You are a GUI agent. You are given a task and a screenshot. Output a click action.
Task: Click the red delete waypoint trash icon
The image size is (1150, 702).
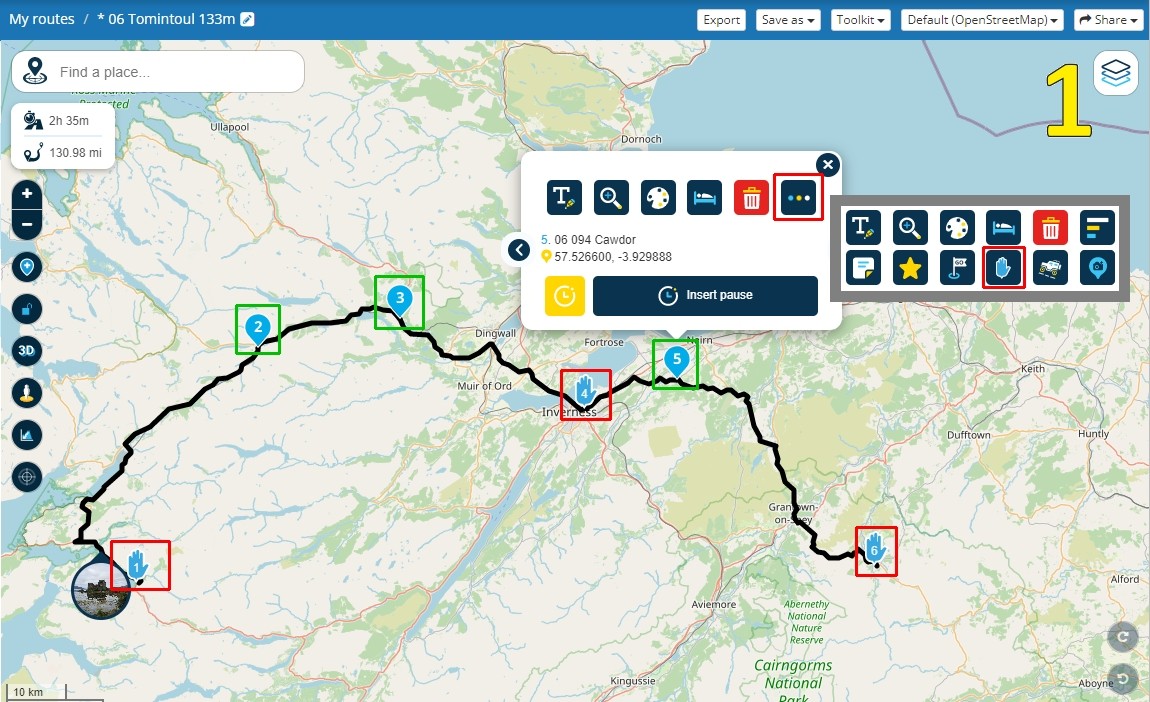[752, 197]
